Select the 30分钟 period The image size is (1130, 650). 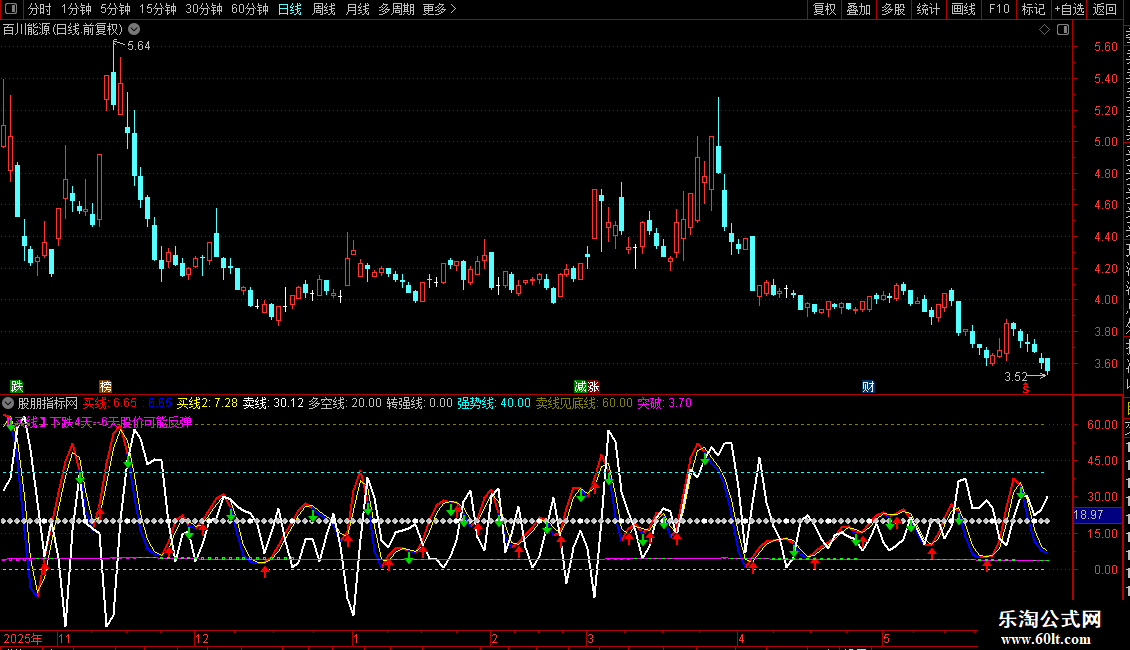coord(204,9)
